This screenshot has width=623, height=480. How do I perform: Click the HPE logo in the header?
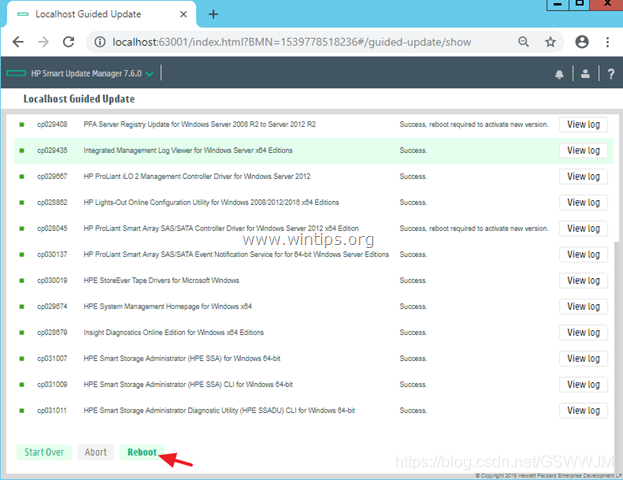pyautogui.click(x=16, y=73)
